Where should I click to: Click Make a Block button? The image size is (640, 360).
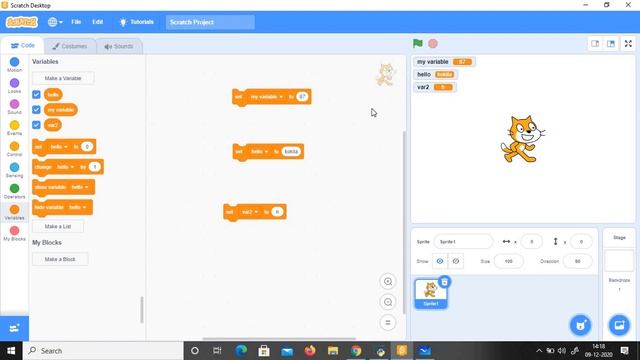[60, 259]
